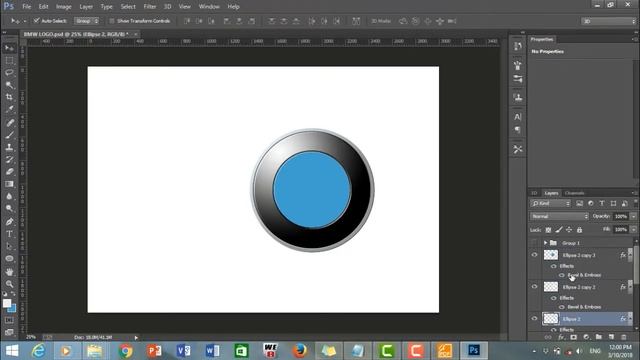640x360 pixels.
Task: Click background blue color swatch
Action: point(13,309)
